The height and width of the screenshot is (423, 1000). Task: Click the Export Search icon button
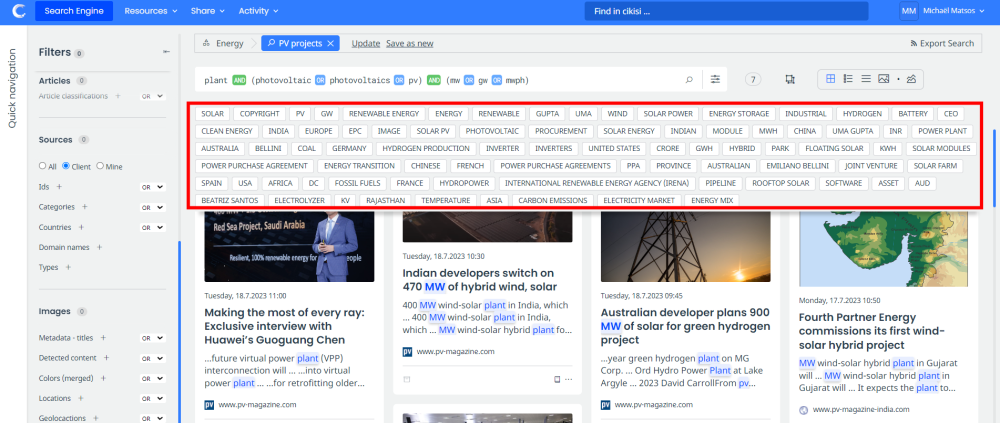pos(943,43)
